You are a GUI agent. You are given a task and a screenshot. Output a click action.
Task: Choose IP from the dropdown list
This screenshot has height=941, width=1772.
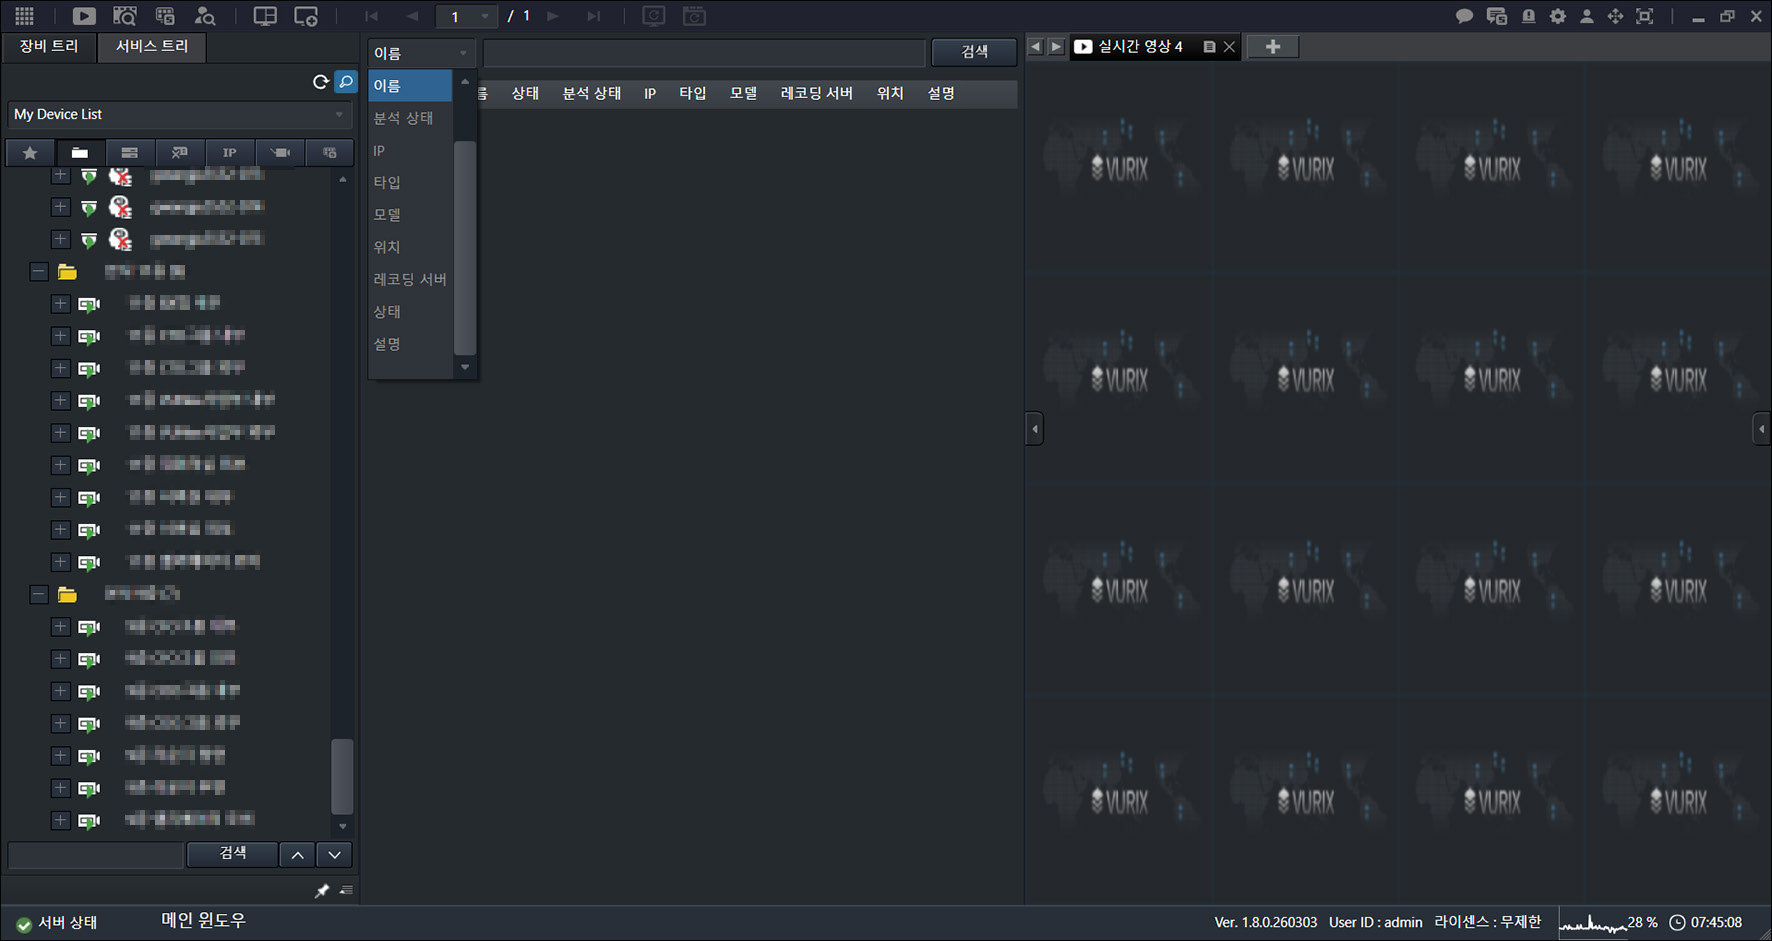click(410, 151)
